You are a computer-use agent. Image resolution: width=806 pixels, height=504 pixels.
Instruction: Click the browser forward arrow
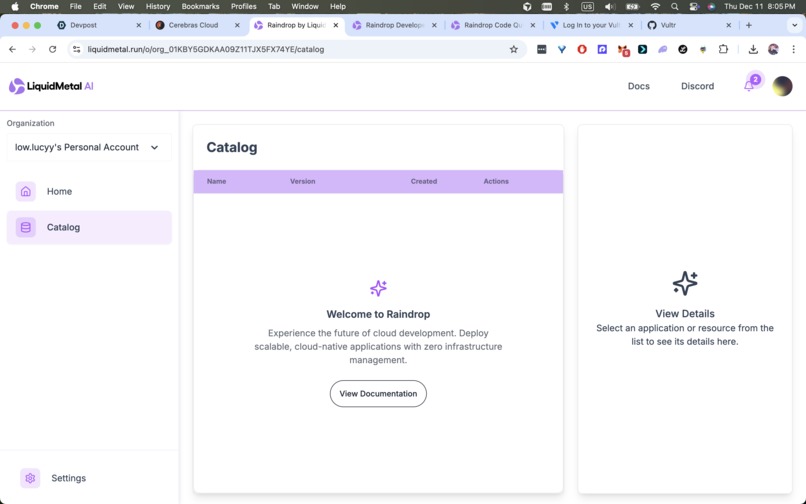pos(32,49)
